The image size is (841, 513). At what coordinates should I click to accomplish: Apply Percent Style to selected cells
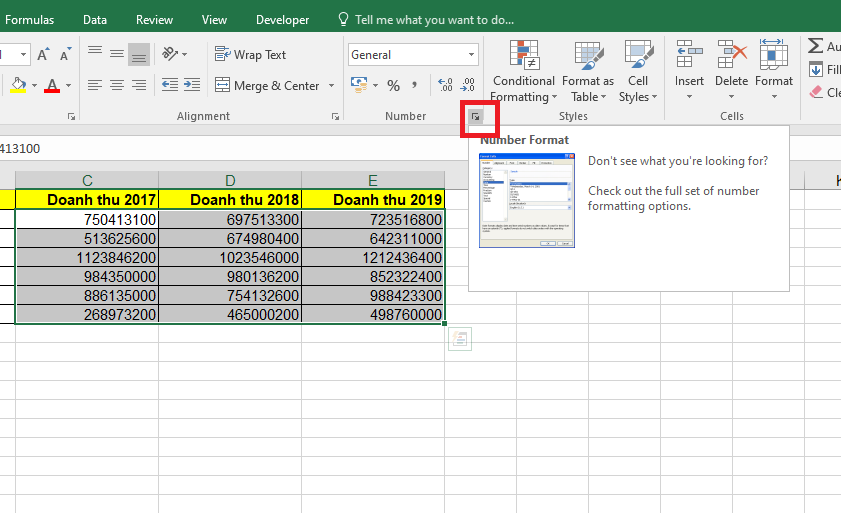[393, 86]
